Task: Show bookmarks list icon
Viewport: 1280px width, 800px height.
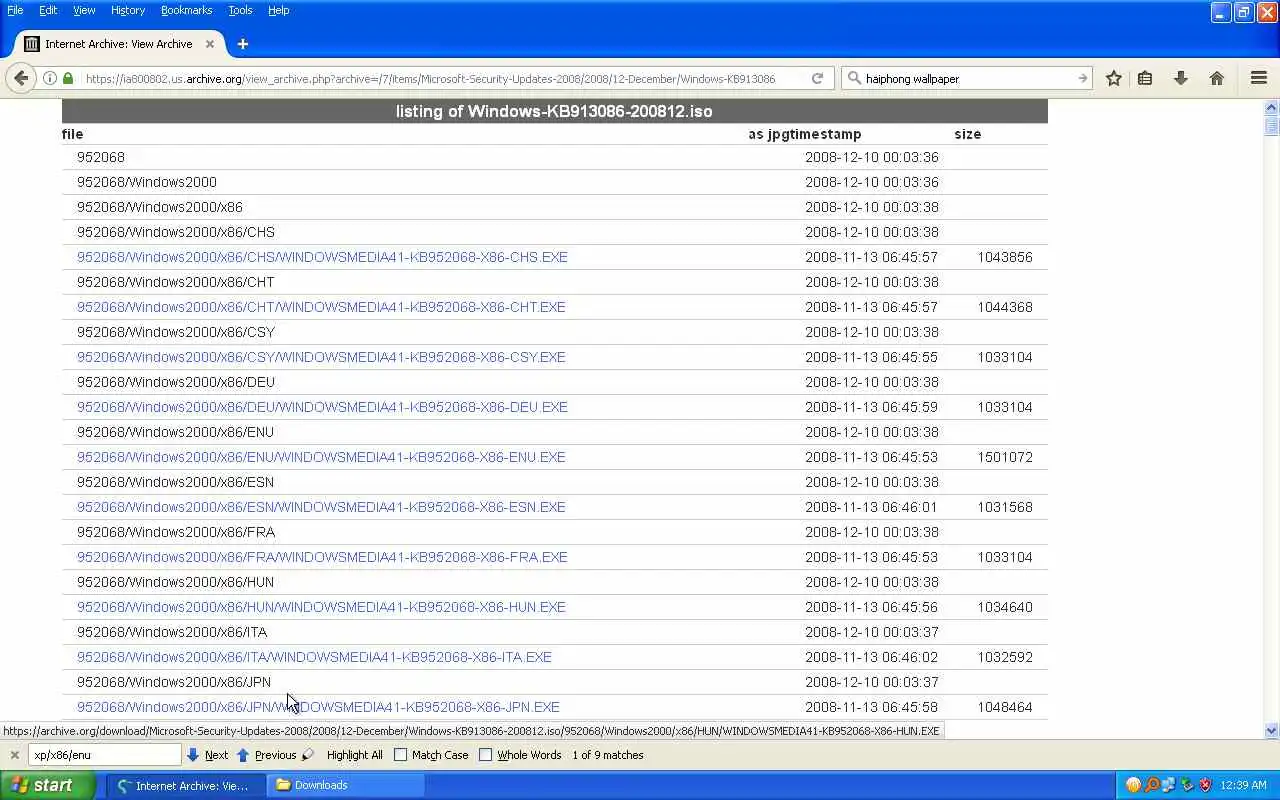Action: pyautogui.click(x=1145, y=78)
